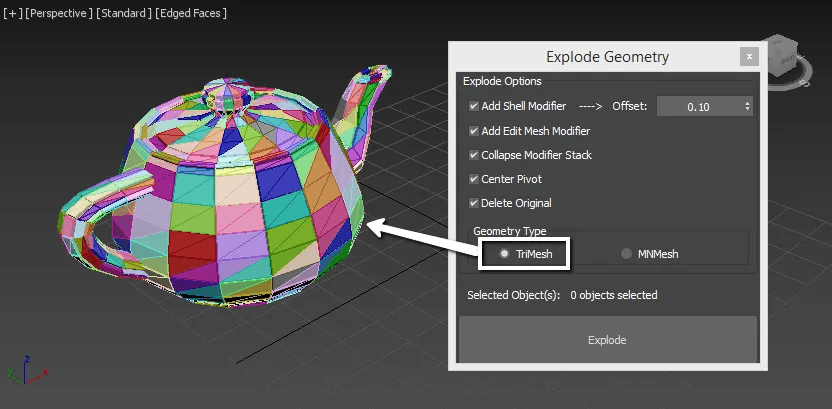Click the 'Explode Options' group label
The width and height of the screenshot is (832, 409).
pyautogui.click(x=502, y=81)
